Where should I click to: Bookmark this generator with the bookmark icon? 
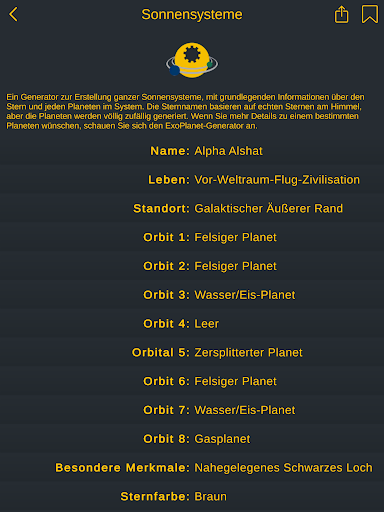[370, 14]
